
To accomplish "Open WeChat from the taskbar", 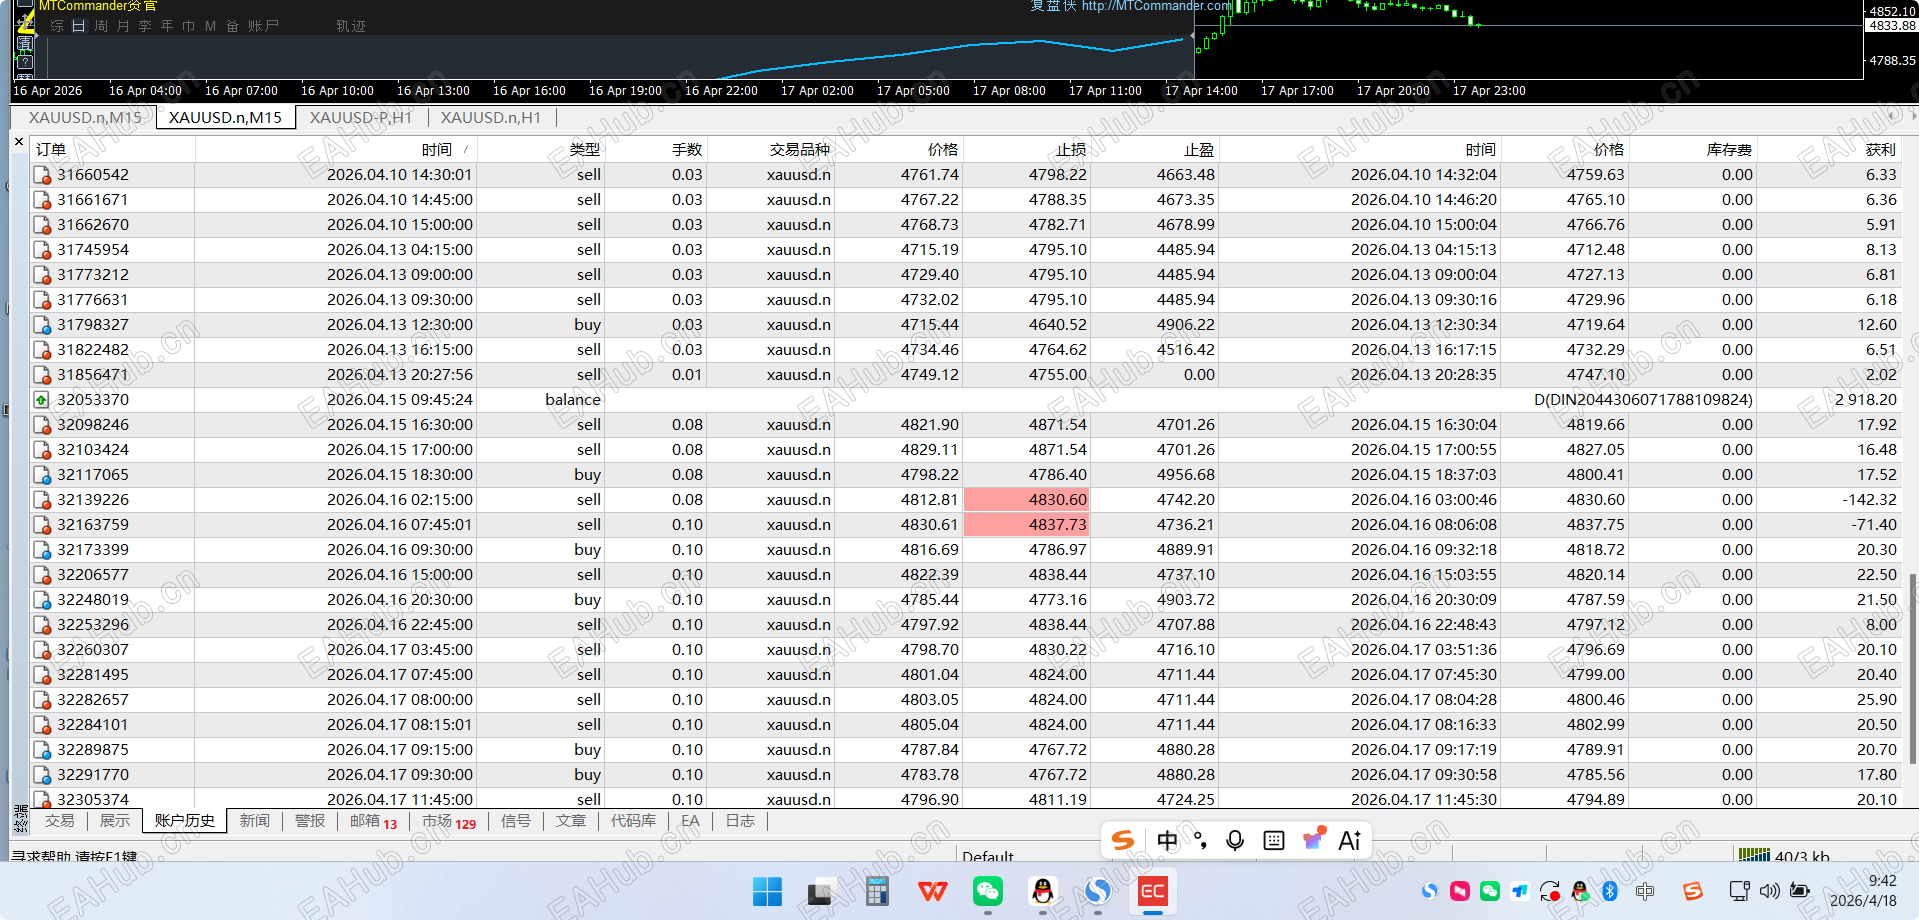I will [987, 891].
